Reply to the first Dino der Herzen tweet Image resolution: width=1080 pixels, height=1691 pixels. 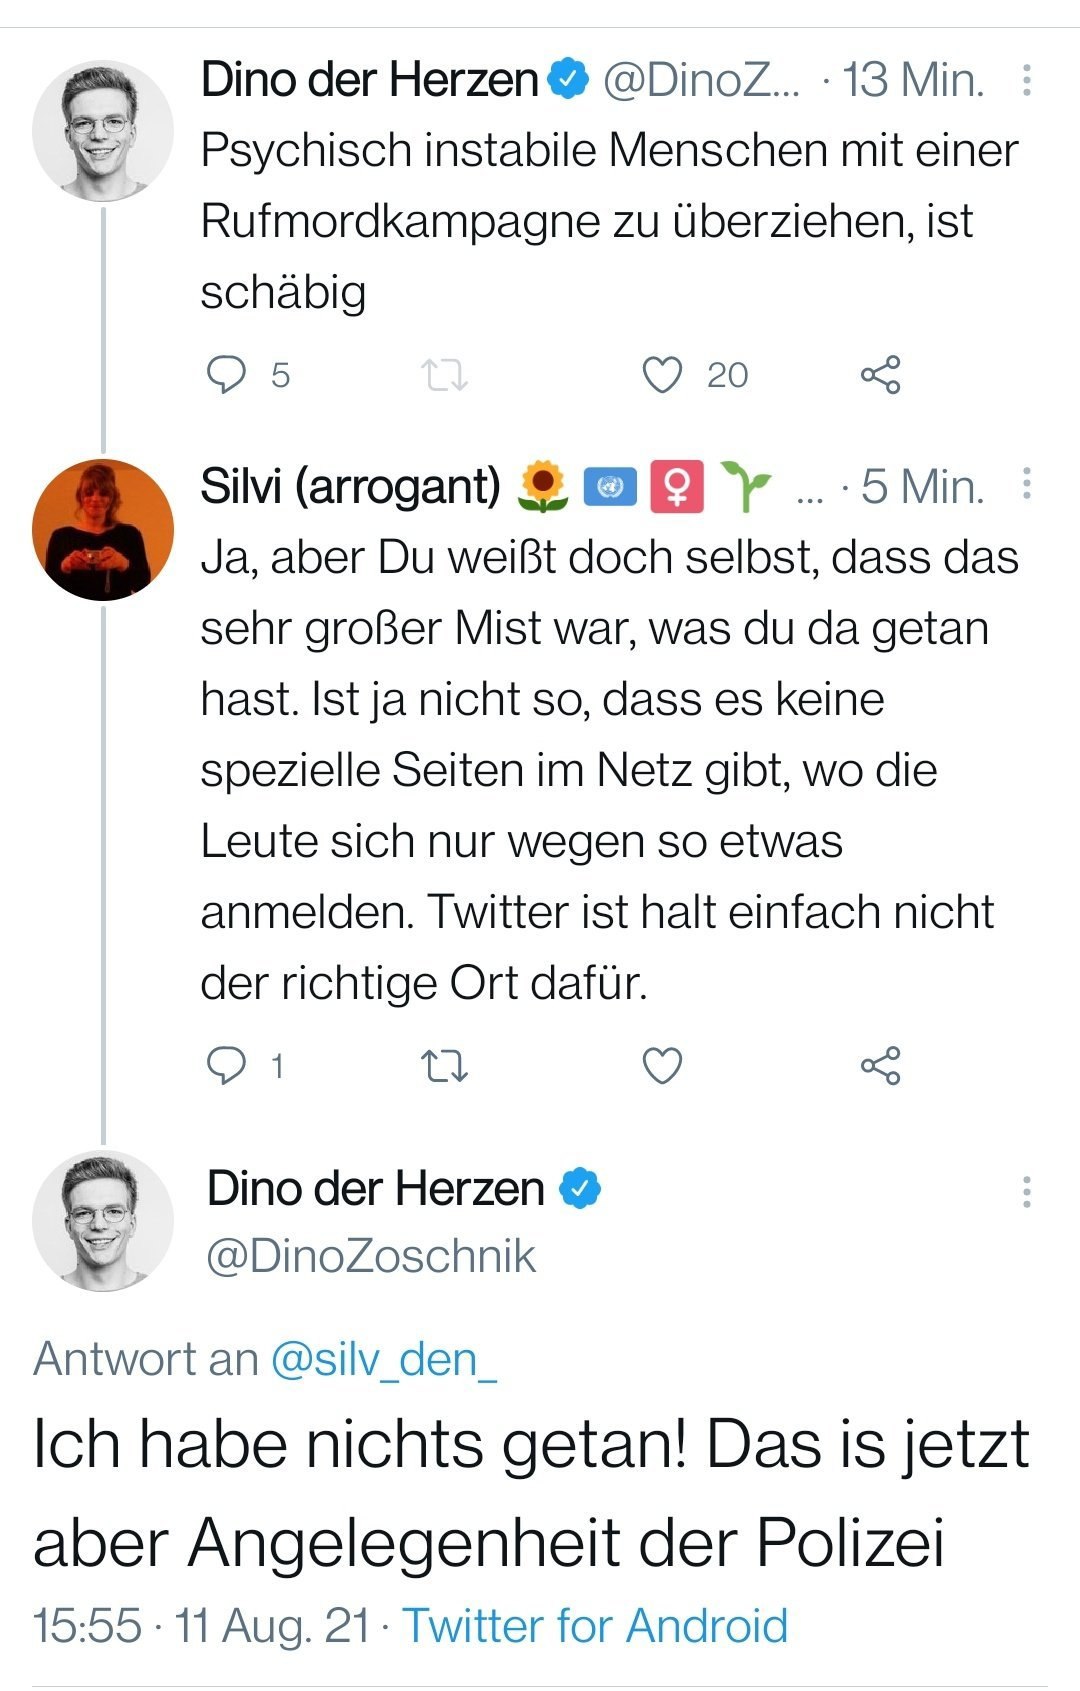point(226,375)
